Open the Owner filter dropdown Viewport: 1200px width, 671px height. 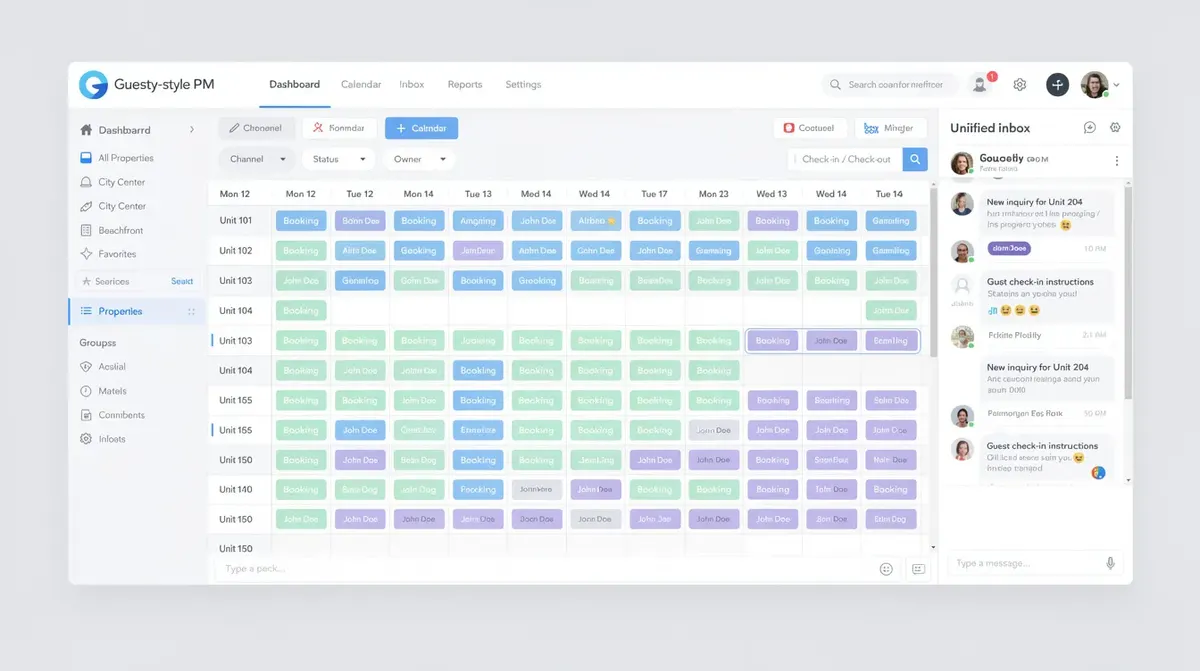[x=419, y=159]
